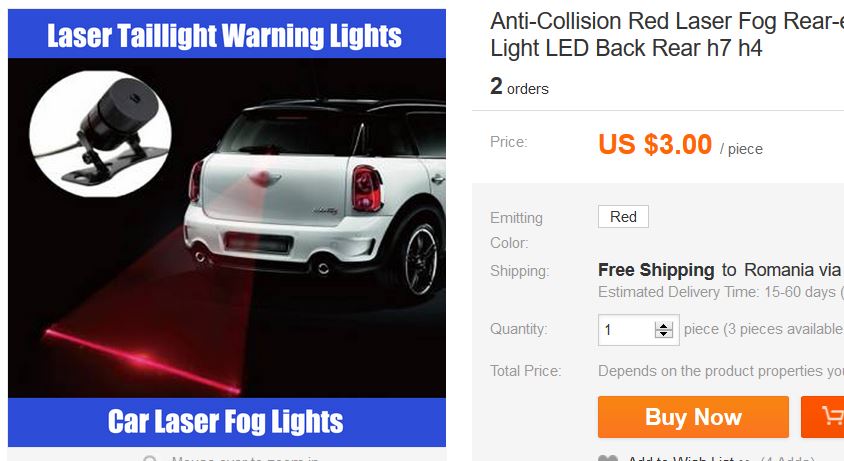Click the Anti-Collision Red Laser product title
The height and width of the screenshot is (461, 844).
pyautogui.click(x=667, y=34)
